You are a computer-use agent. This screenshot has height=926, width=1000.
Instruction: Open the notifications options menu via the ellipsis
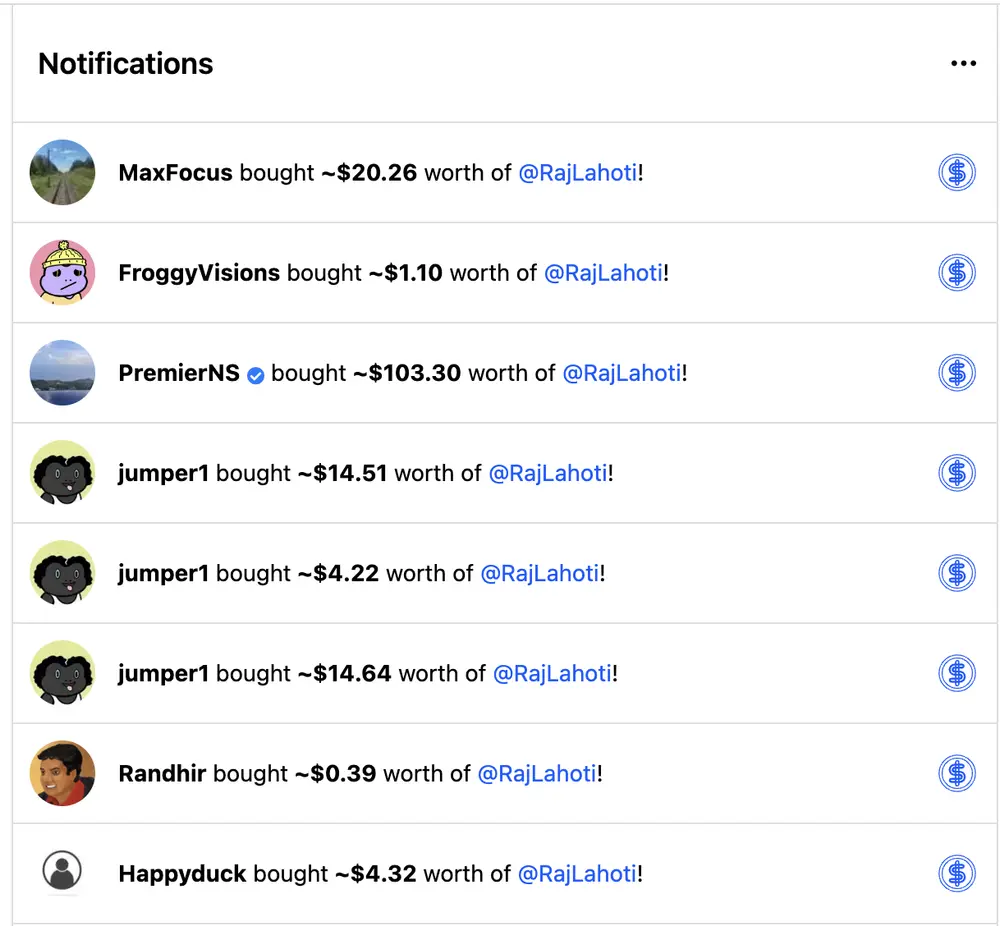(963, 63)
